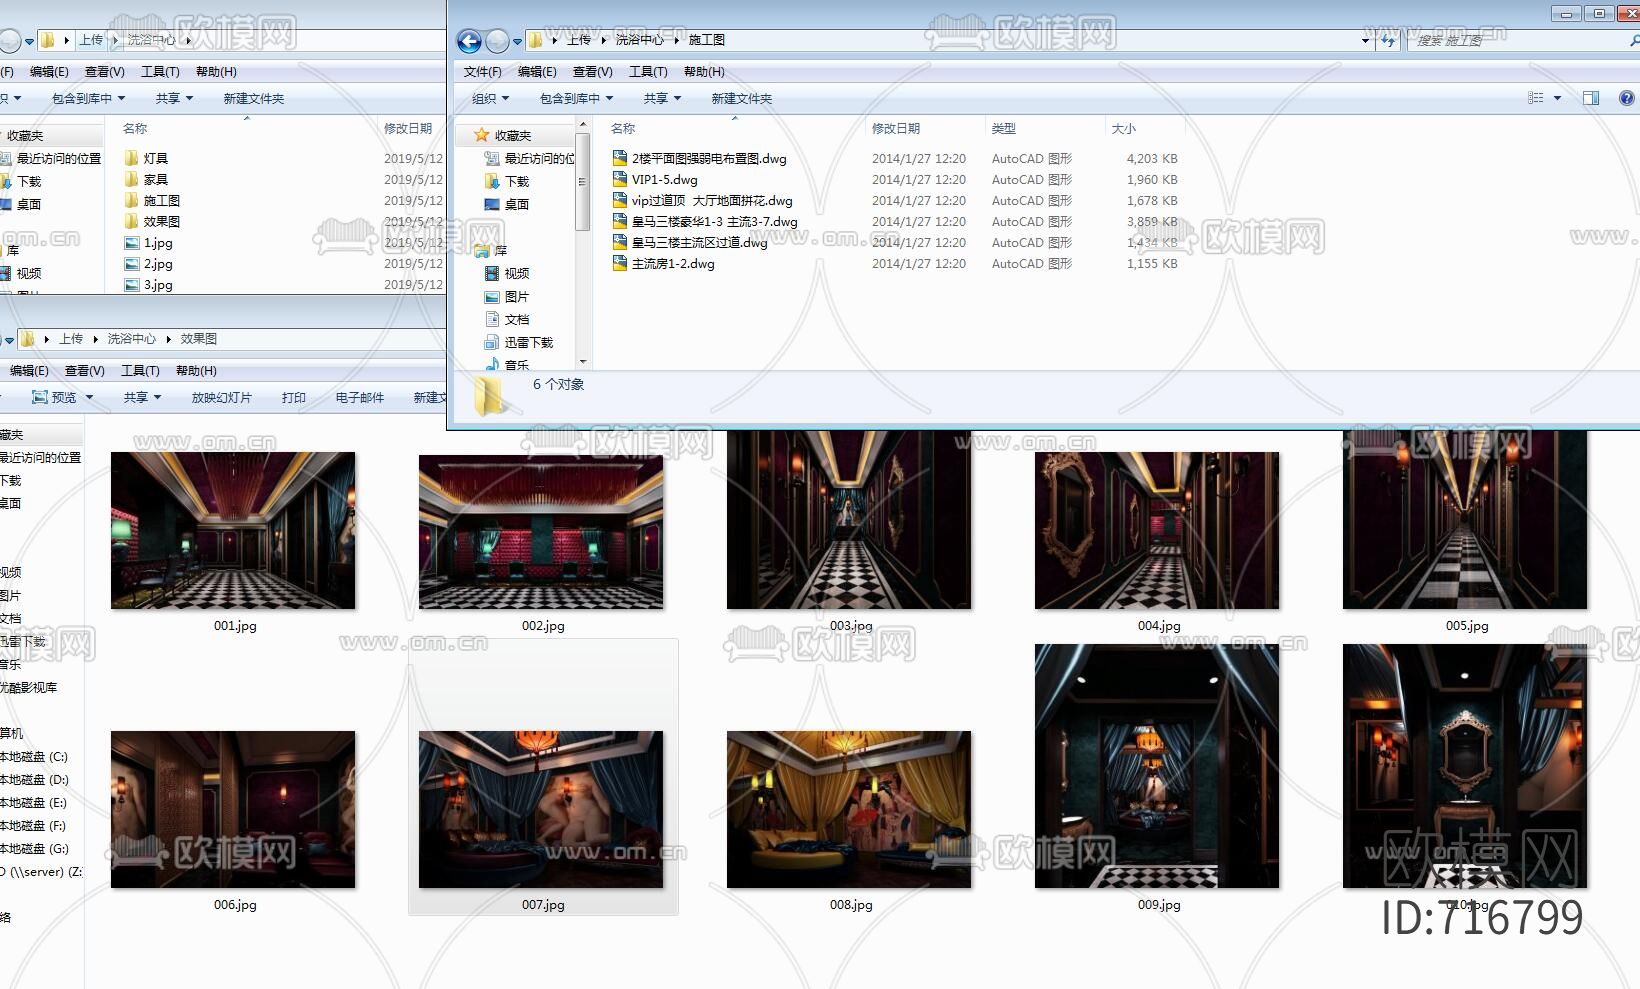
Task: Open the 编辑(E) menu in the 施工图 window
Action: pyautogui.click(x=537, y=71)
